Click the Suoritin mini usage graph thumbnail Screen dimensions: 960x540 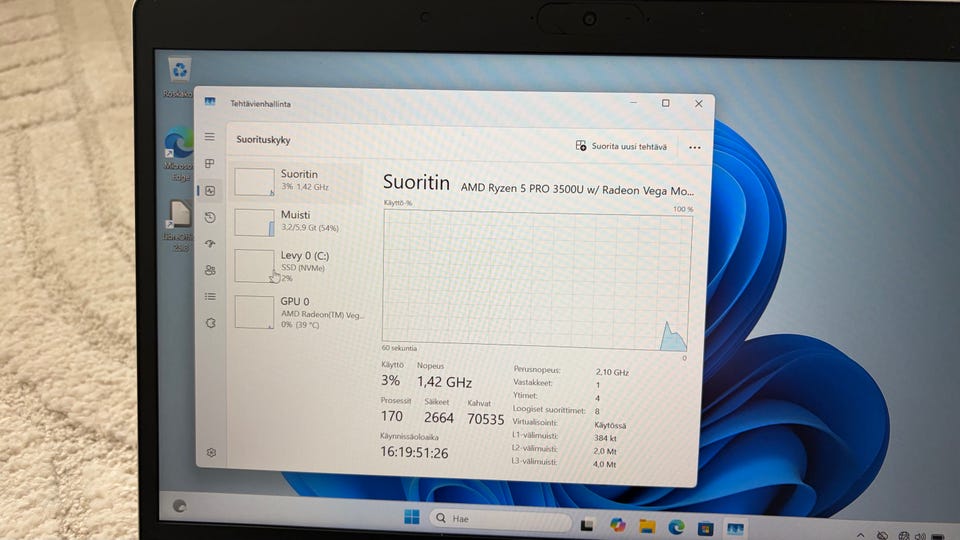tap(254, 182)
